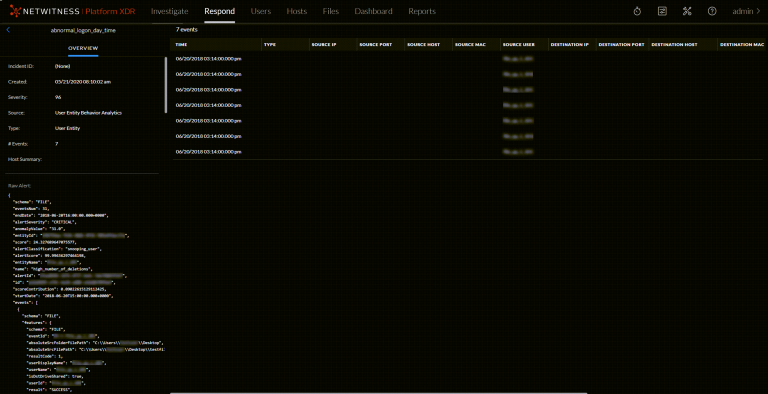Click the 'absoluteSrcFolderFilePath' JSON line

click(x=94, y=343)
